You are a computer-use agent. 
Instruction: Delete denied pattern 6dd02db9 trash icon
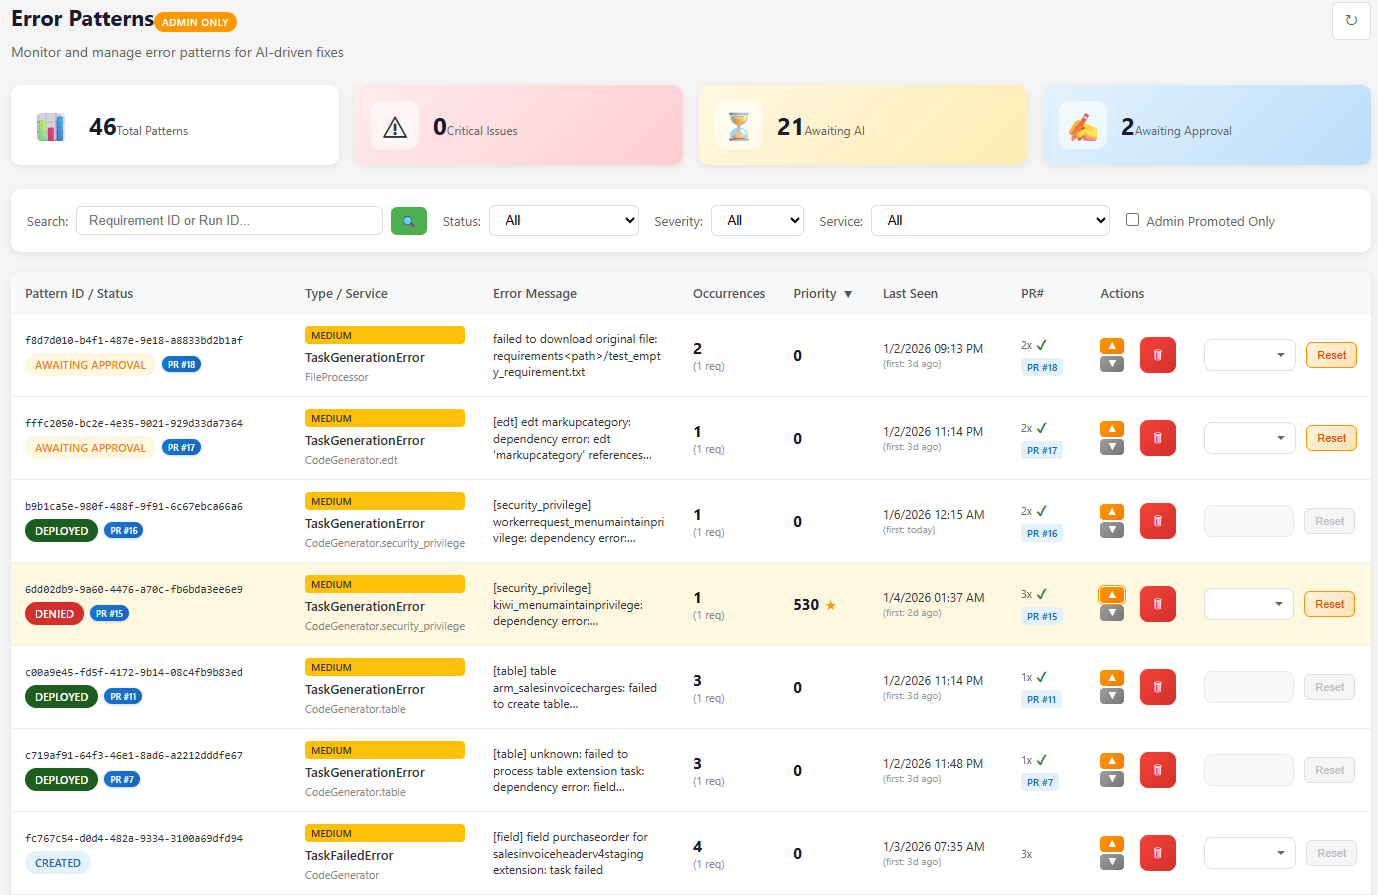[x=1158, y=604]
